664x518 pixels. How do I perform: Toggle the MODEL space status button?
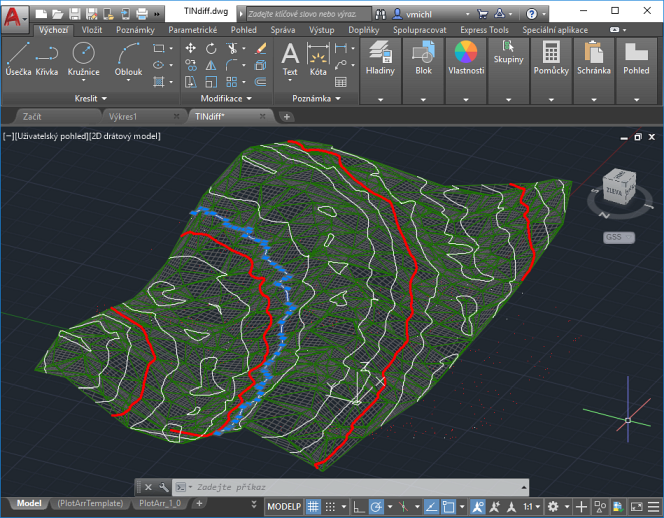[283, 506]
